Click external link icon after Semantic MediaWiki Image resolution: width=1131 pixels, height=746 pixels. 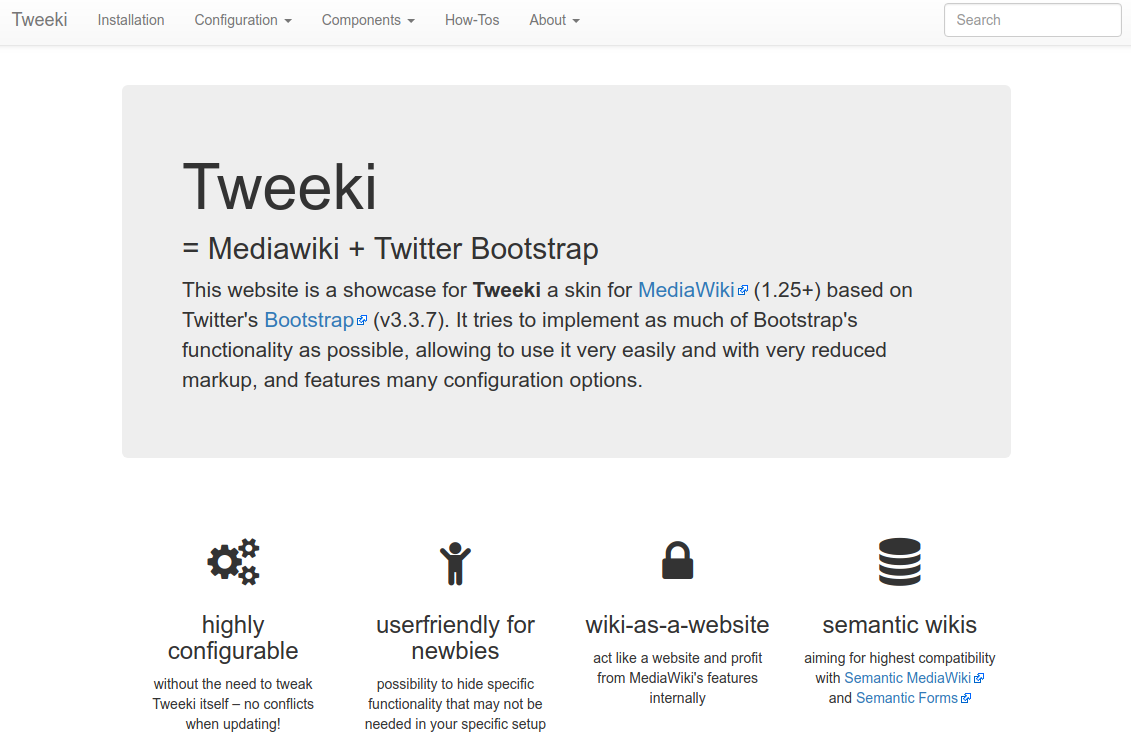tap(979, 678)
